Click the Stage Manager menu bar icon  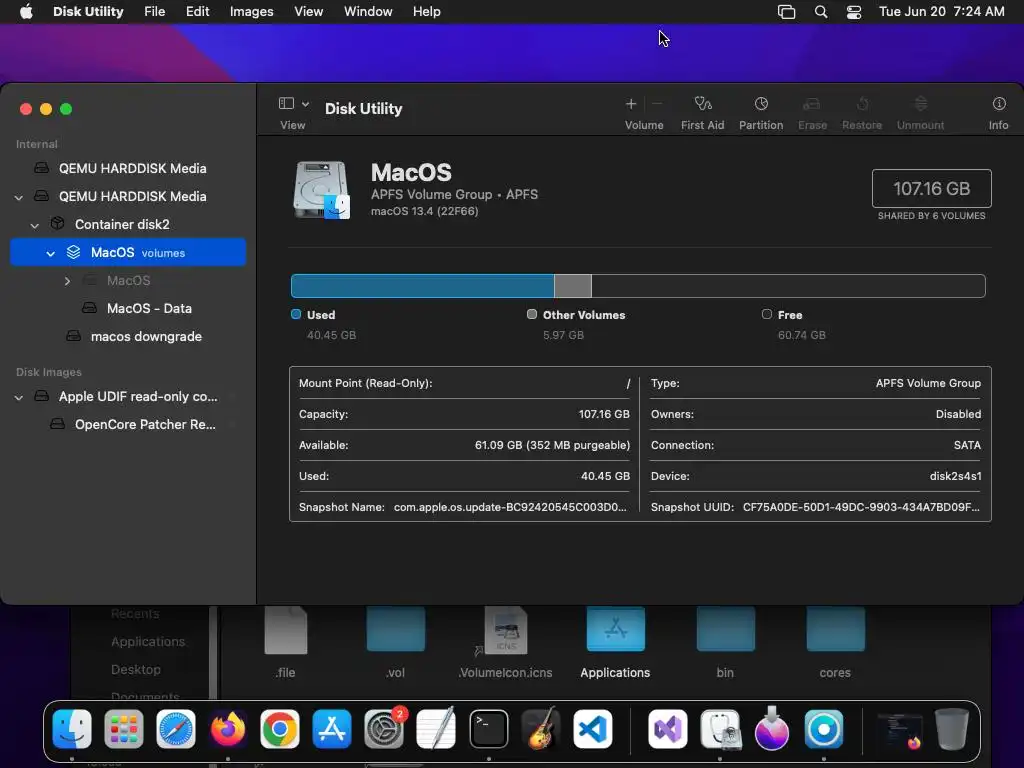click(786, 12)
